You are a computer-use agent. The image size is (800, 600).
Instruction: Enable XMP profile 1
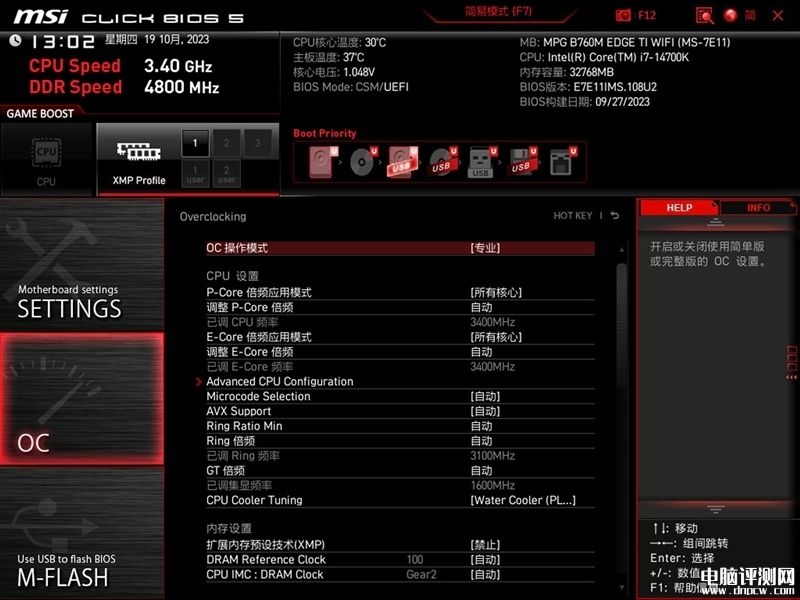point(195,143)
